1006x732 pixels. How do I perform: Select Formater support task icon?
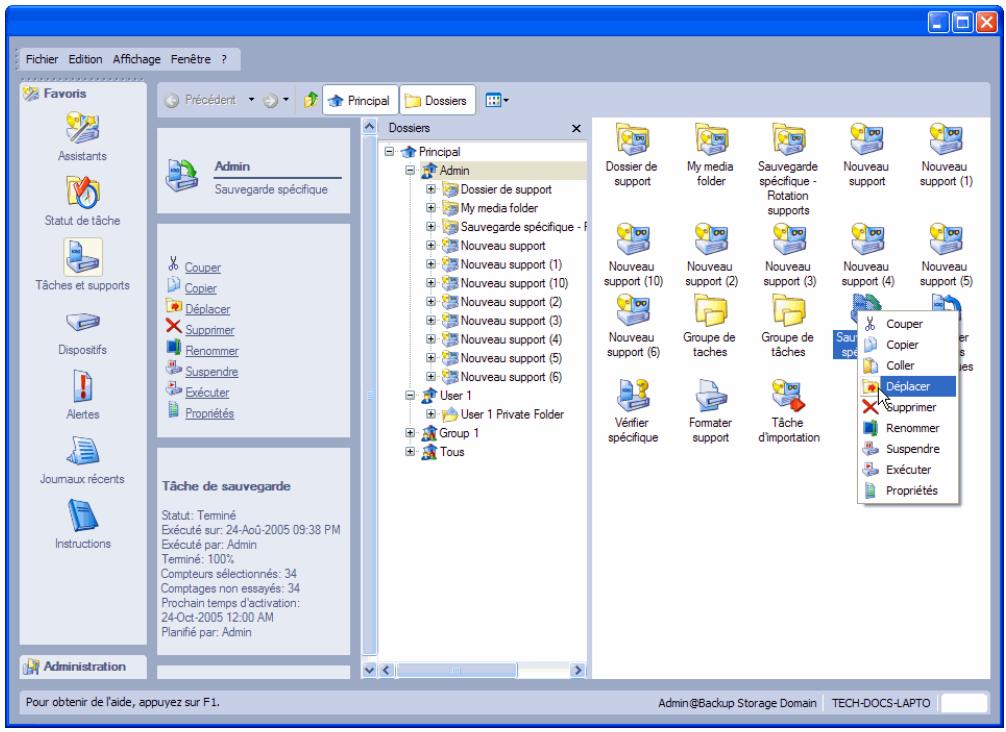(711, 395)
